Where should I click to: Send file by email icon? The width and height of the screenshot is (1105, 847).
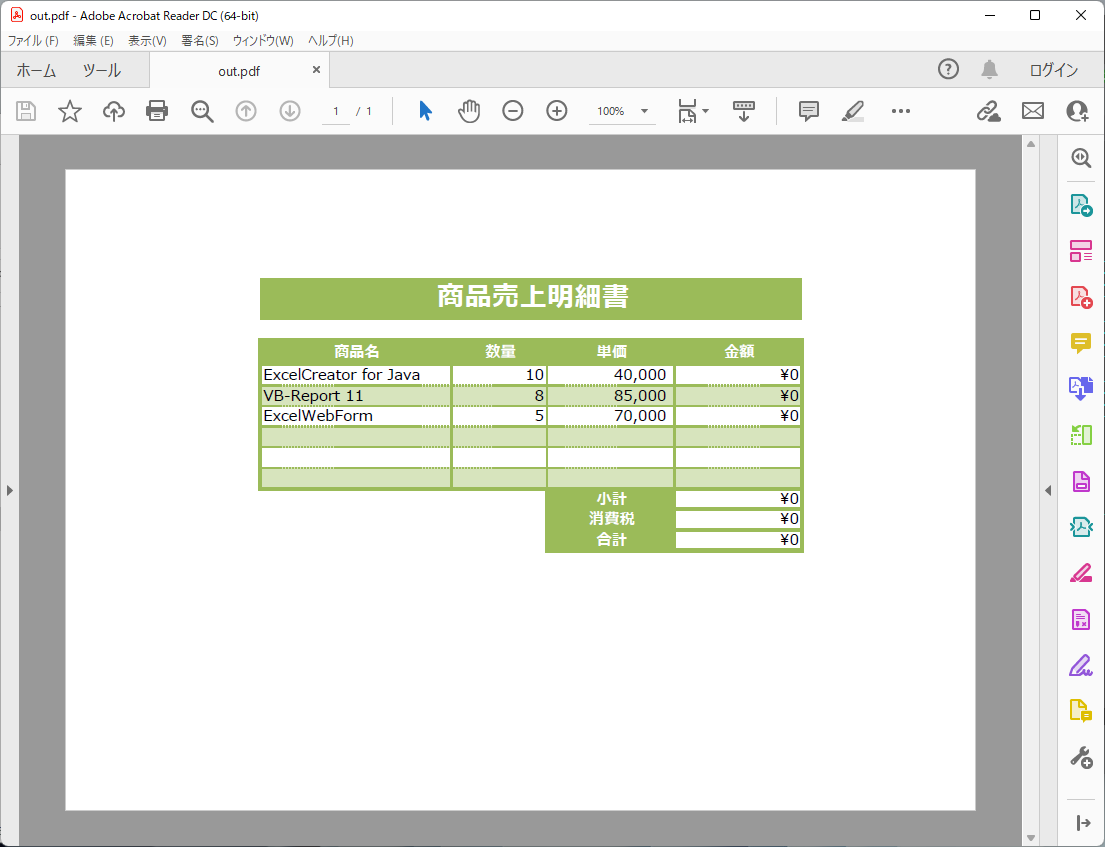1033,111
